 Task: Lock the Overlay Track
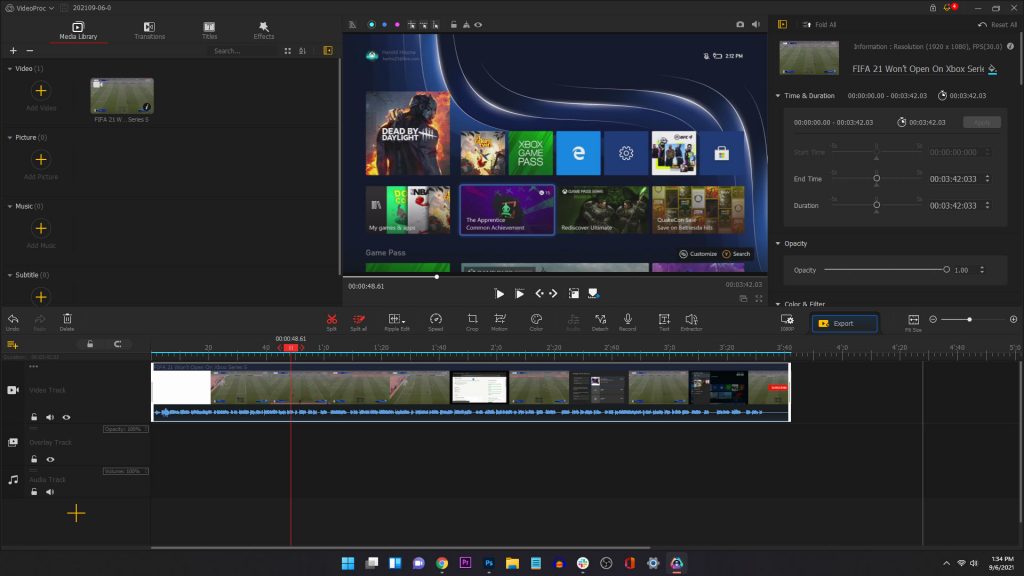34,459
